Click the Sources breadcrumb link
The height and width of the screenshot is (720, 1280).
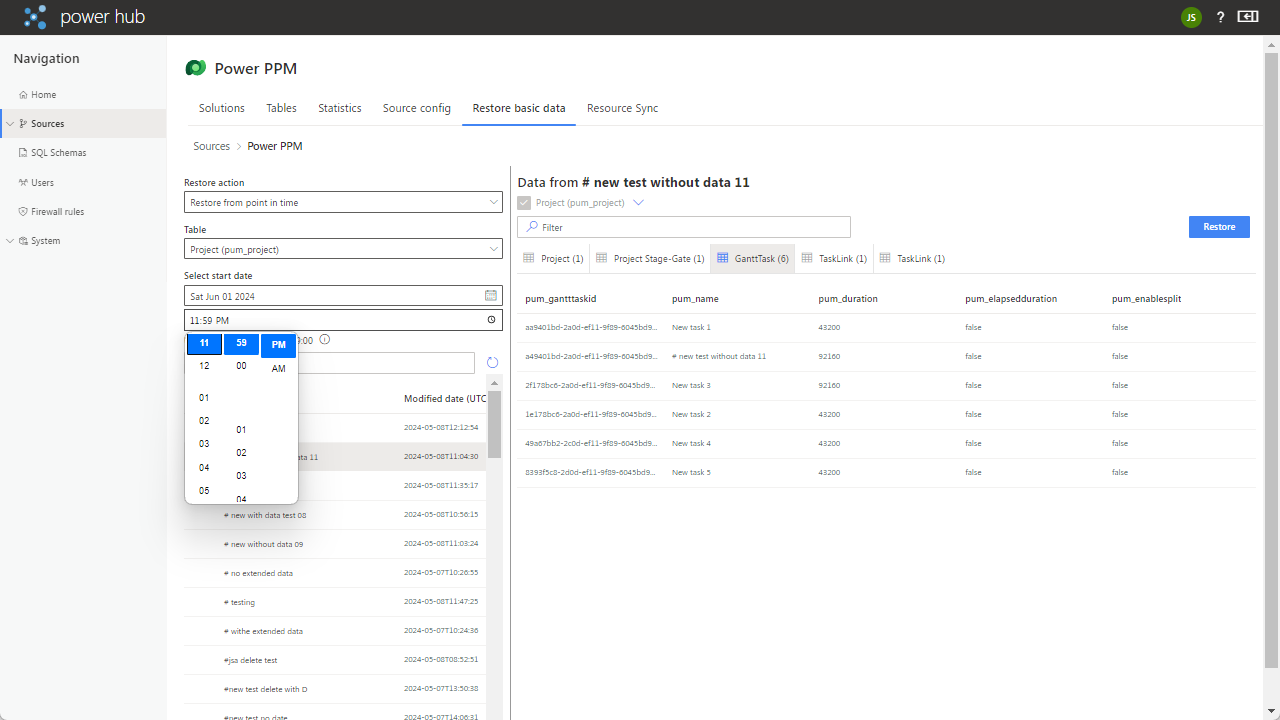coord(211,146)
